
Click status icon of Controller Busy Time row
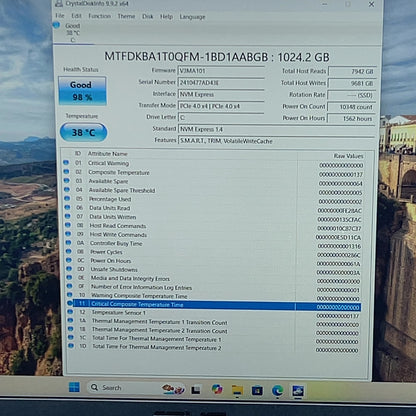tap(68, 242)
